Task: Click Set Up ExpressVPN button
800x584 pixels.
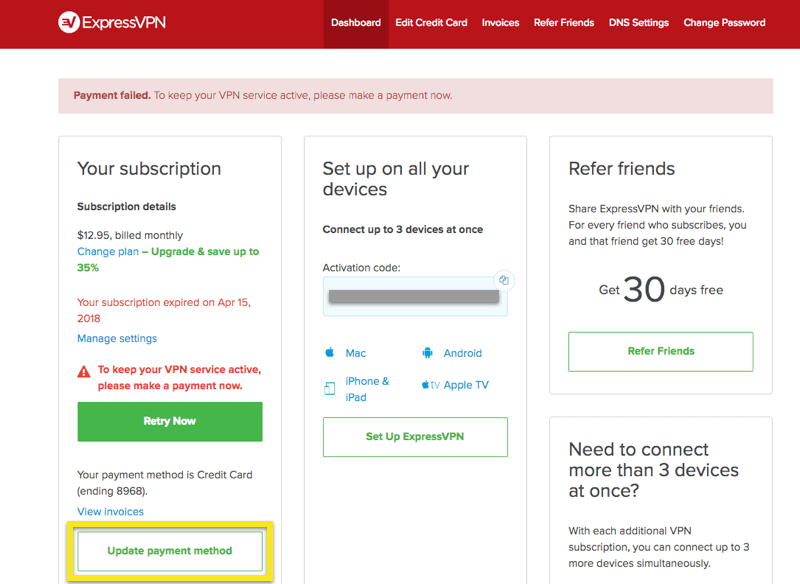Action: click(x=415, y=437)
